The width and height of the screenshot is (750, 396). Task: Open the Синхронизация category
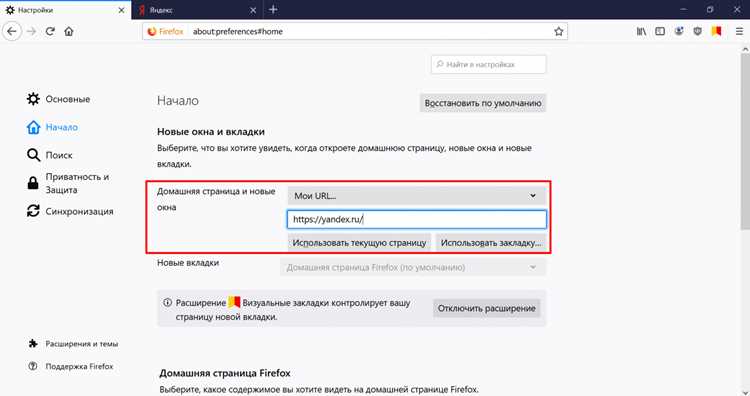tap(70, 211)
